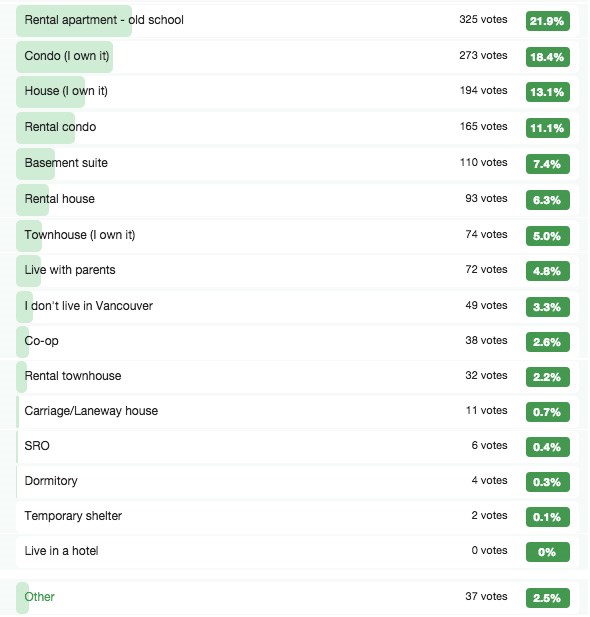590x617 pixels.
Task: Click the 'Condo (I own it)' row
Action: click(297, 57)
